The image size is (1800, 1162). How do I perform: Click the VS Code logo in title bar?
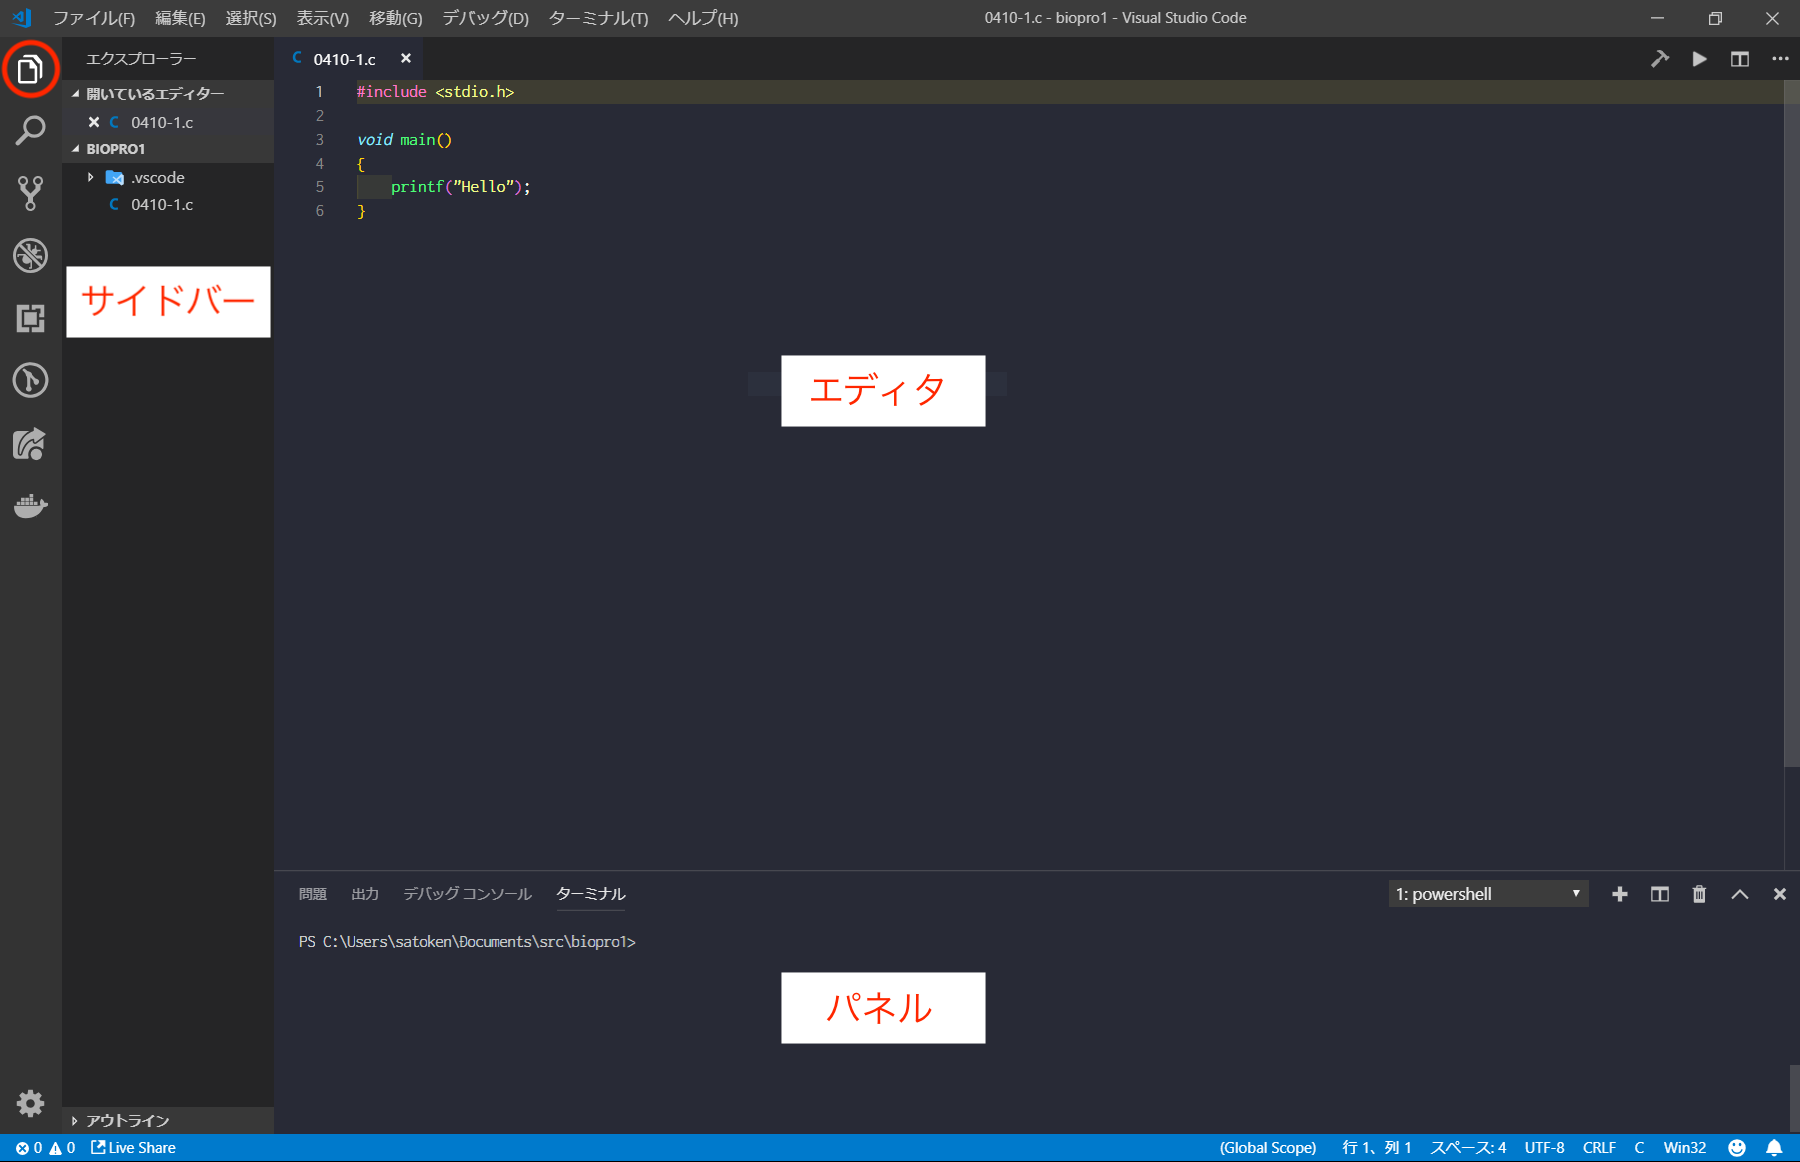coord(22,18)
